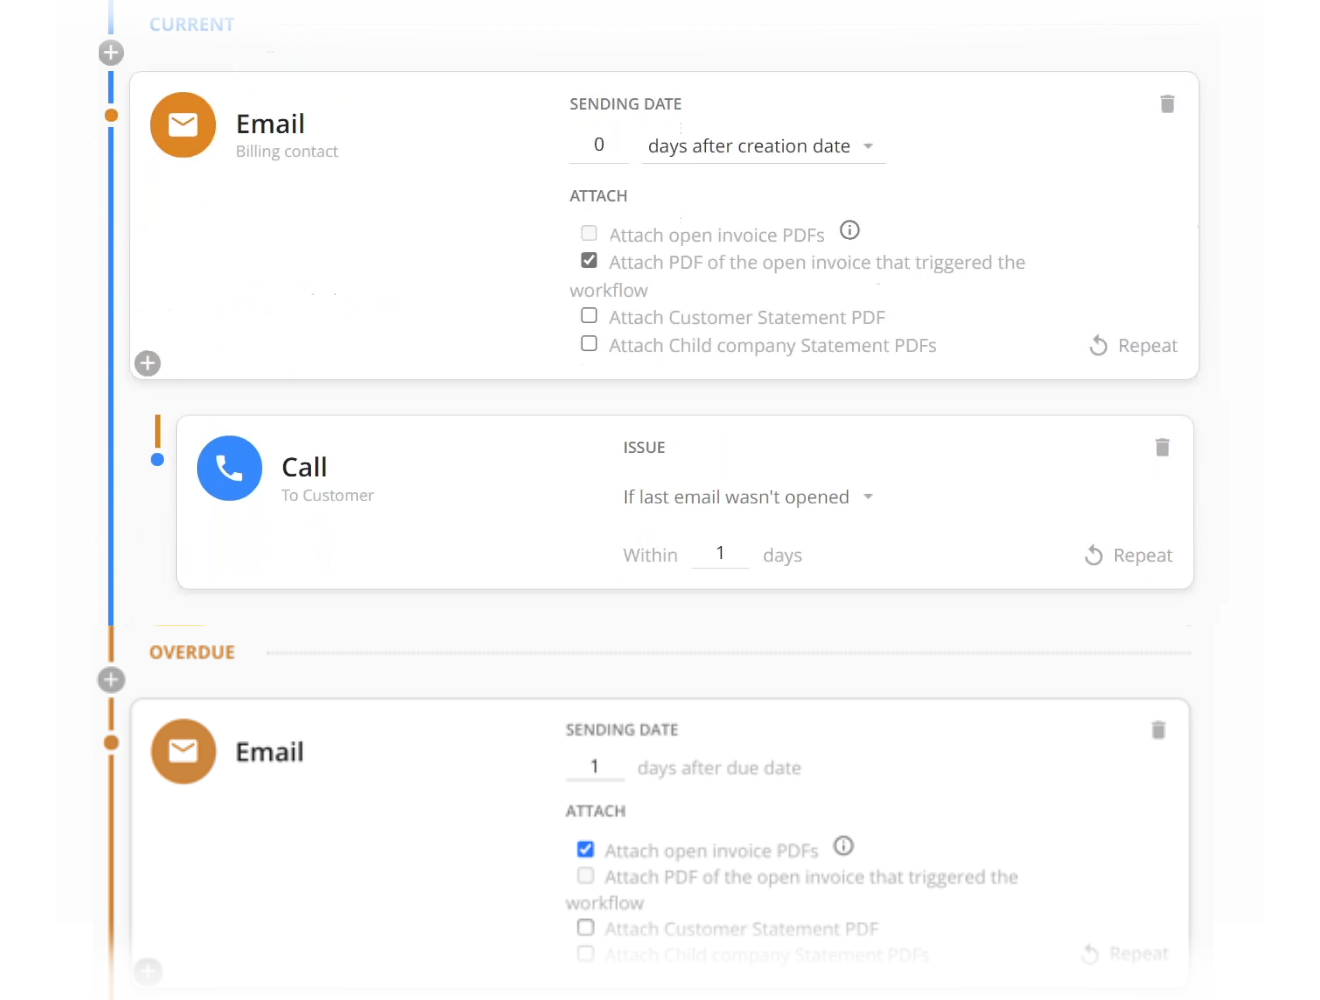1320x1000 pixels.
Task: Check Attach Child company Statement PDFs in first email
Action: [x=589, y=344]
